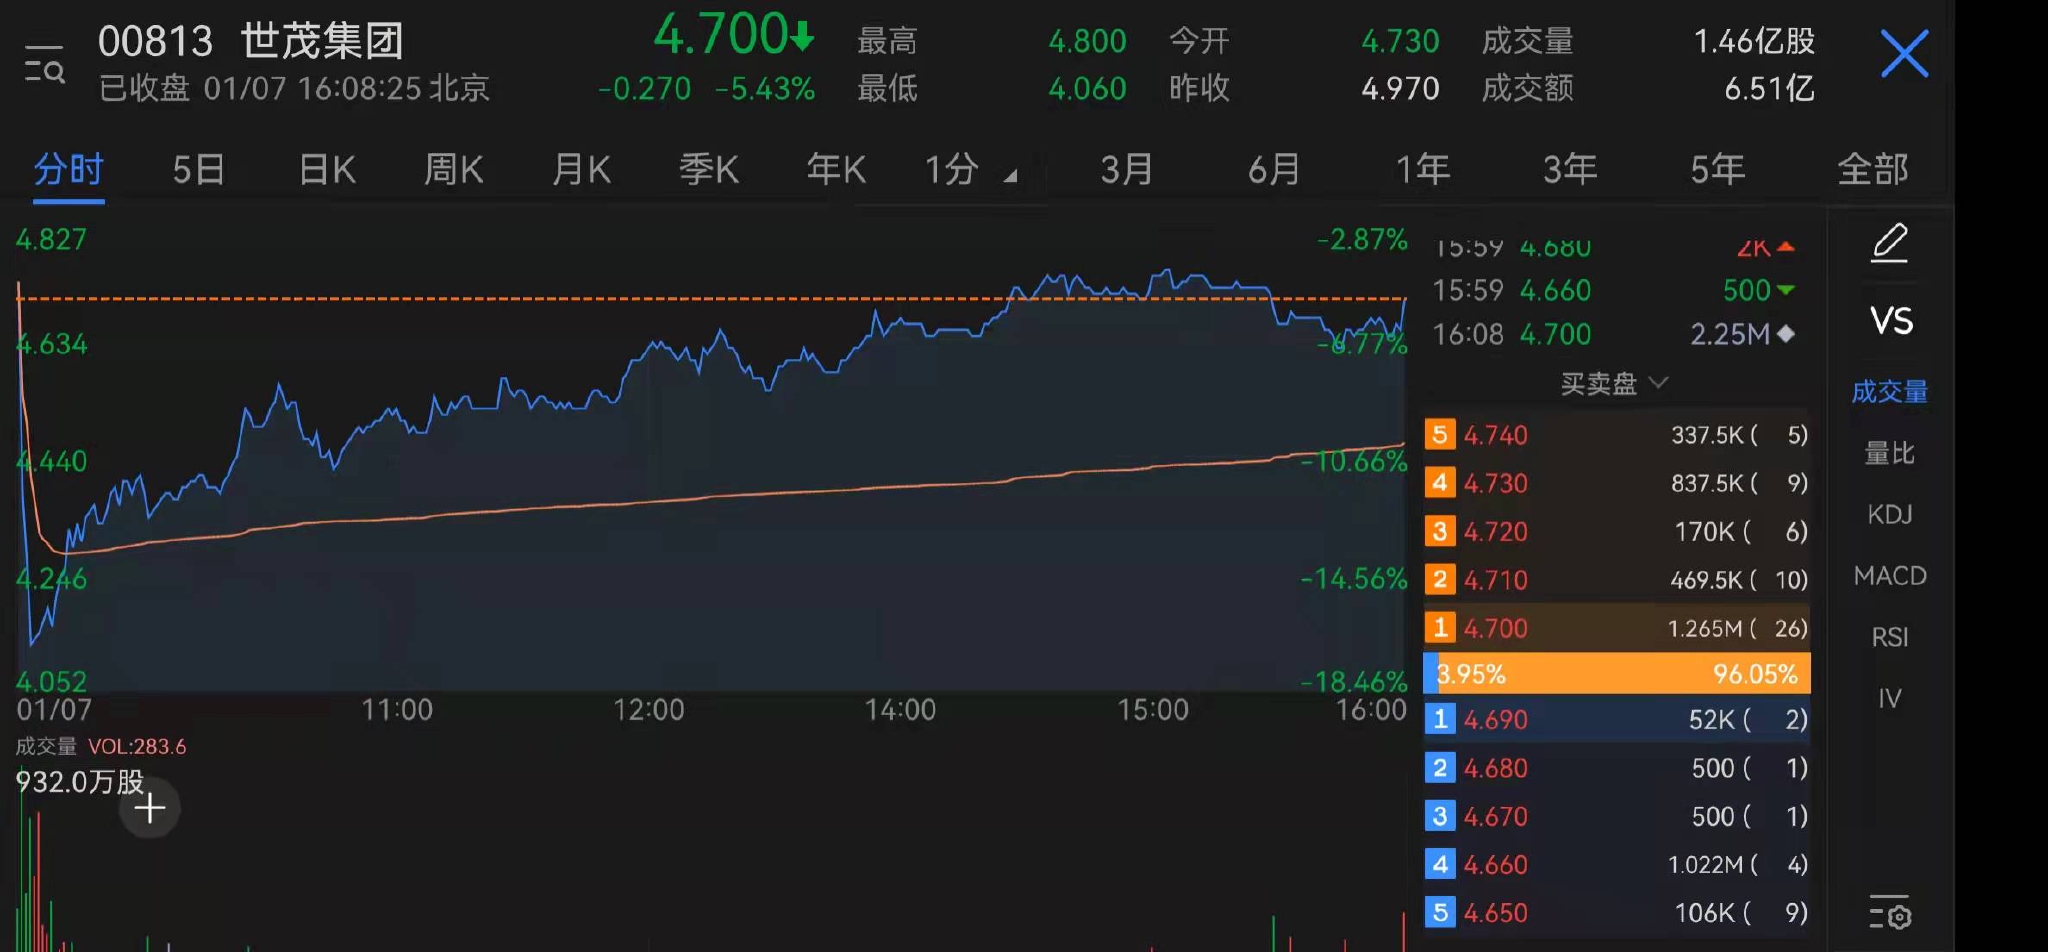Switch to the 季K quarterly tab
Viewport: 2048px width, 952px height.
pyautogui.click(x=709, y=169)
